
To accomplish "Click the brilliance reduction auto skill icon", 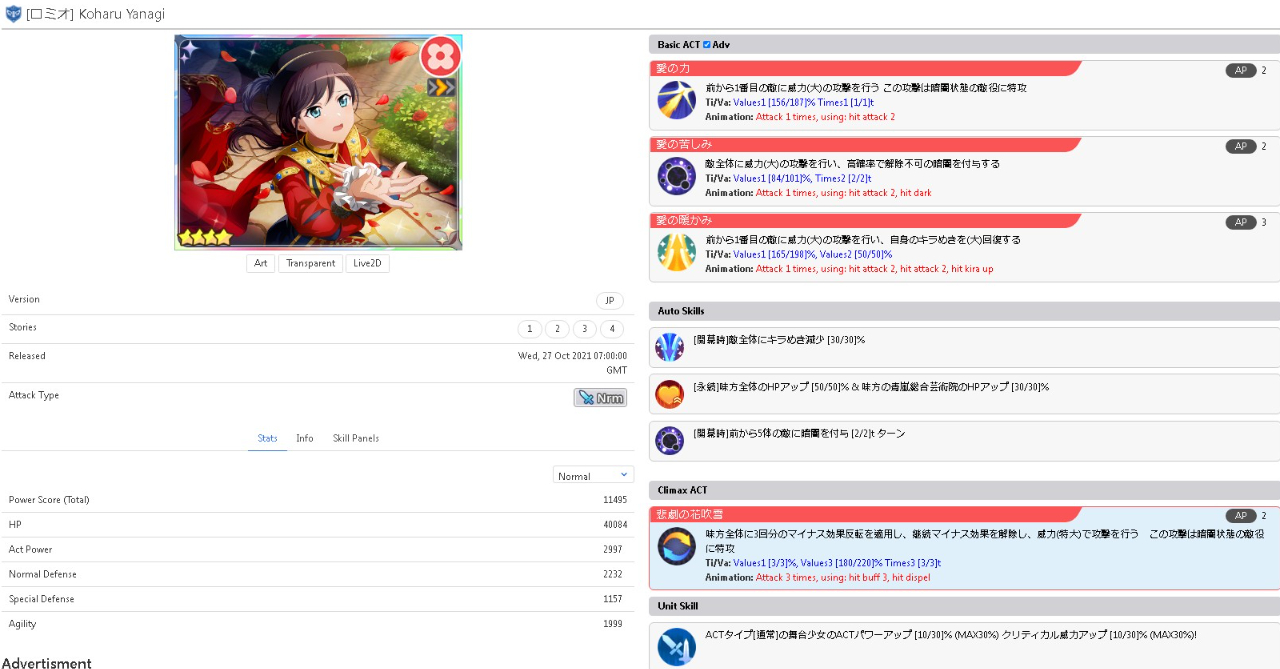I will 669,347.
